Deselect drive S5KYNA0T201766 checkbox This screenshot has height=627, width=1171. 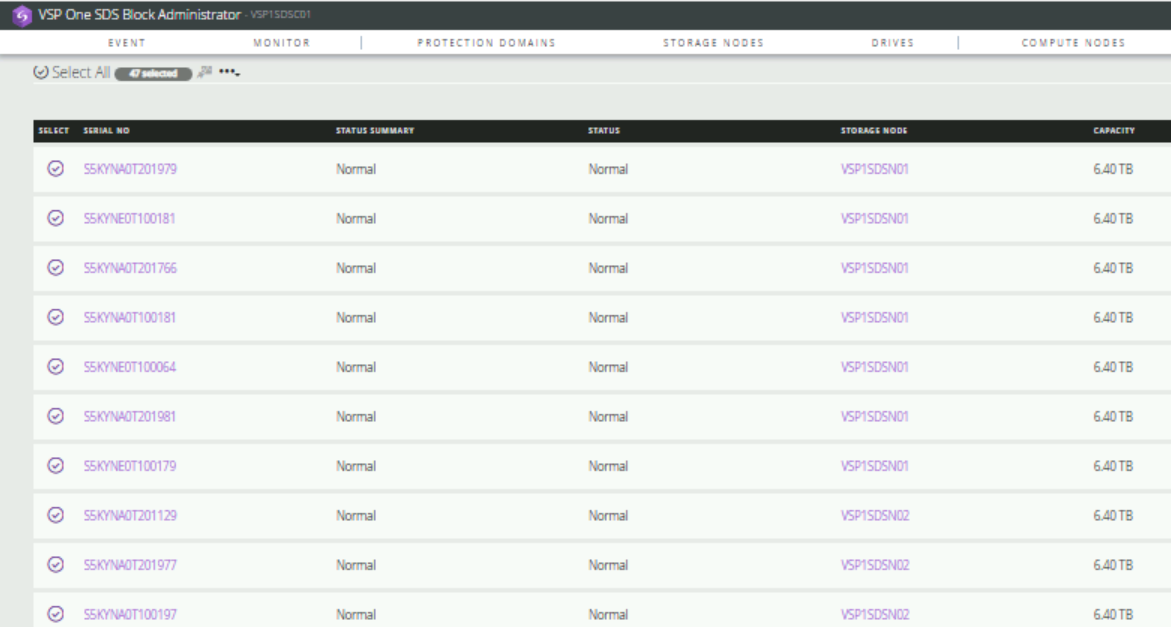point(56,267)
